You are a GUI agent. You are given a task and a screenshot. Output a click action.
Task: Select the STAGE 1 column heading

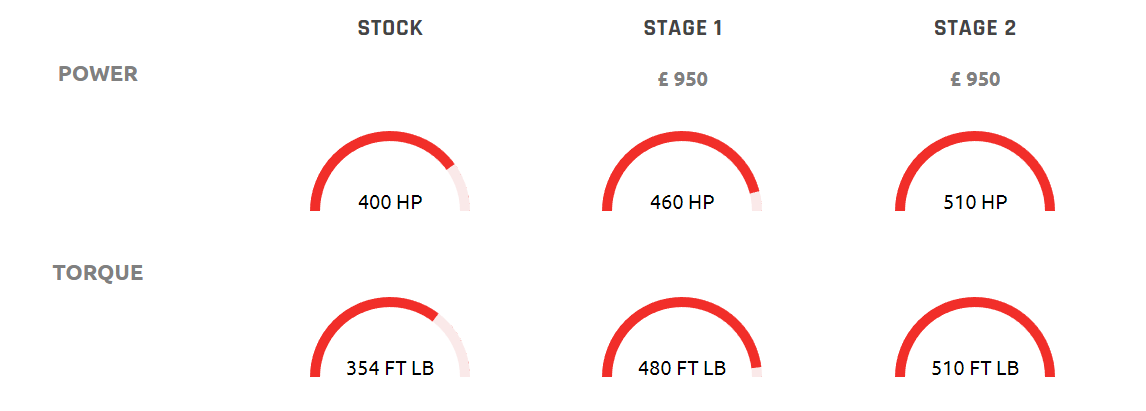[683, 29]
